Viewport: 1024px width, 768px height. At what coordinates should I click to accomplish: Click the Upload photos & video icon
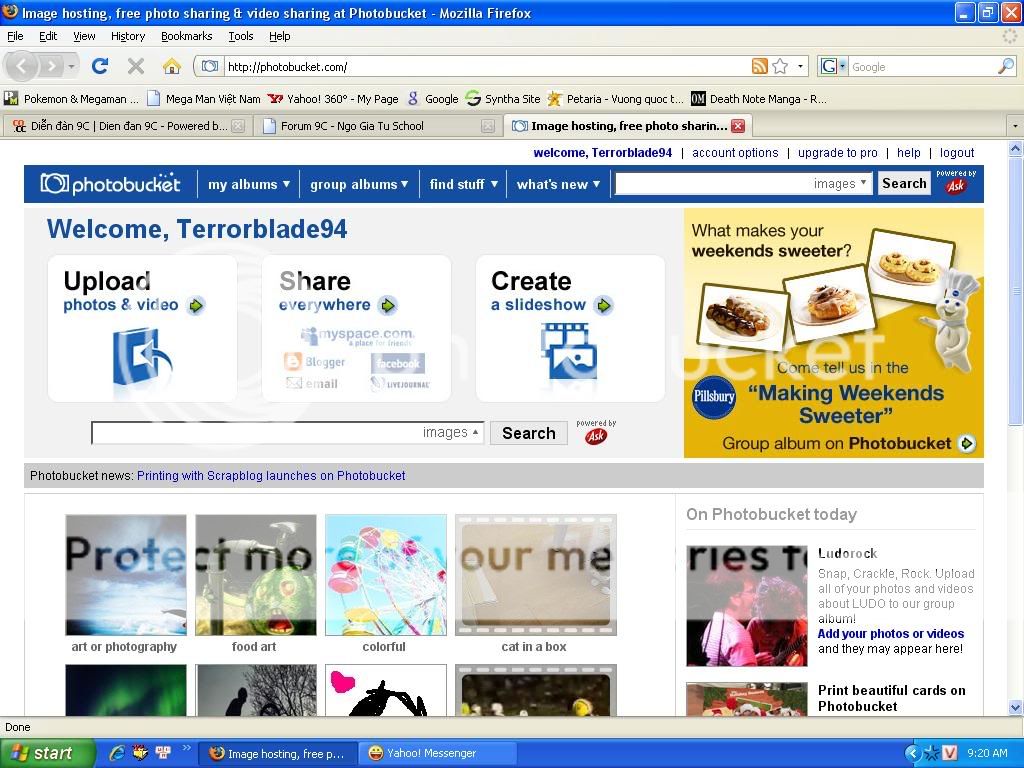141,356
